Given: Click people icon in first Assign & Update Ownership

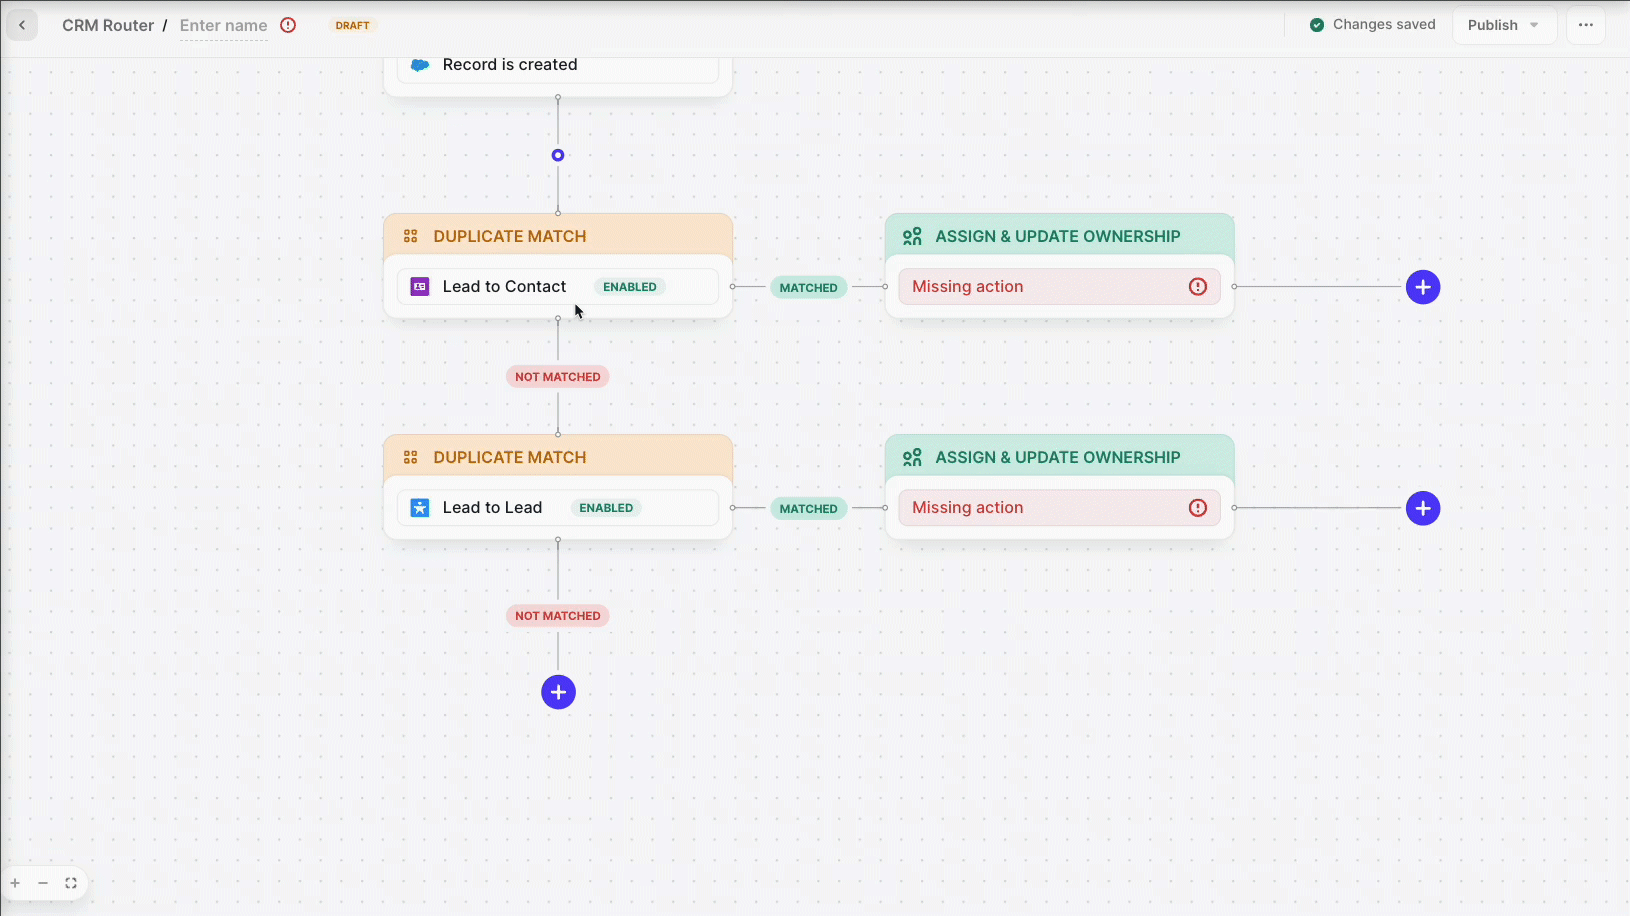Looking at the screenshot, I should [912, 236].
